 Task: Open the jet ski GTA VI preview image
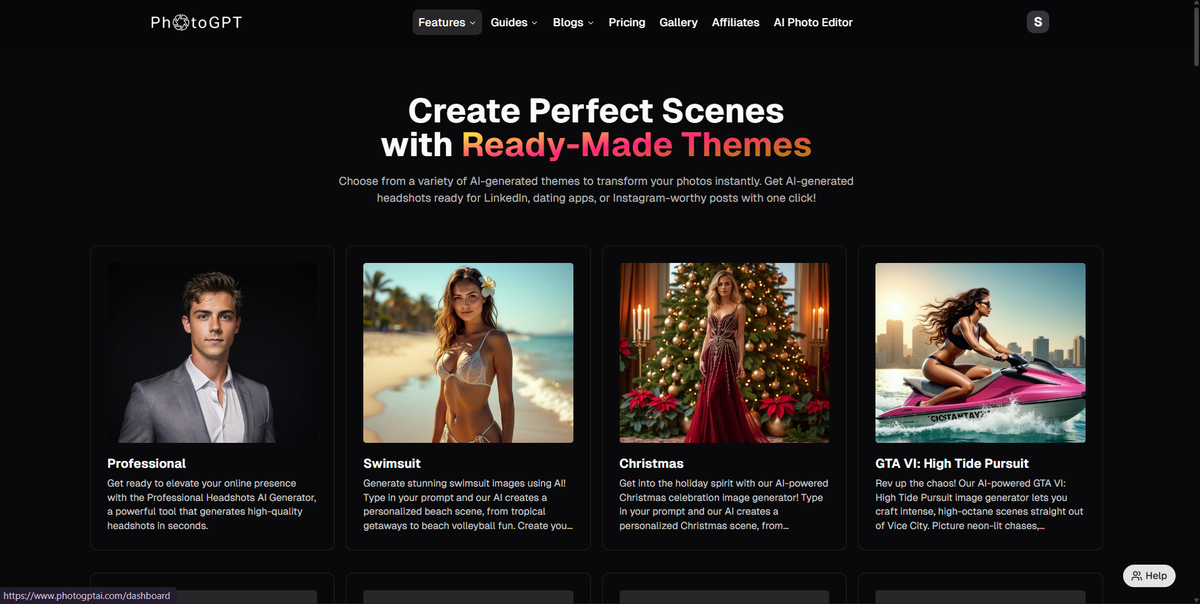tap(980, 352)
